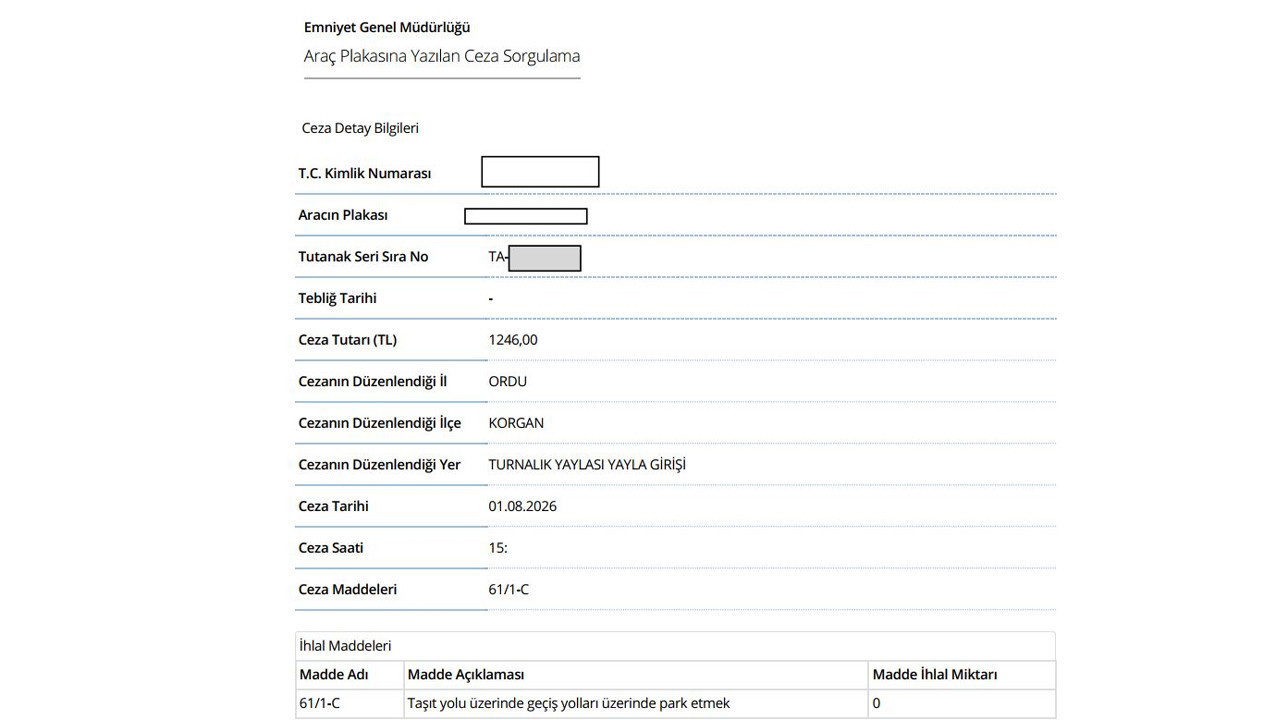Click the Araç Plakasına Yazılan Ceza Sorgulama heading
The width and height of the screenshot is (1280, 720).
(442, 57)
